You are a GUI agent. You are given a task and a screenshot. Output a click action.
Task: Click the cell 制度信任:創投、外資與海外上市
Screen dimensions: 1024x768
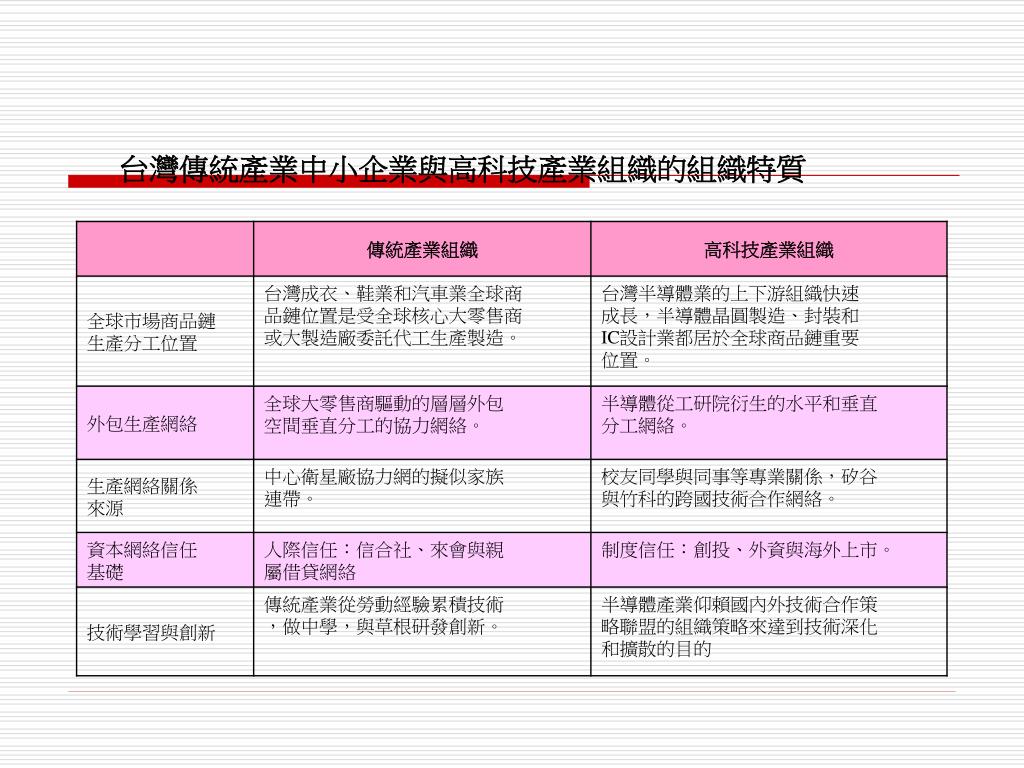(769, 560)
